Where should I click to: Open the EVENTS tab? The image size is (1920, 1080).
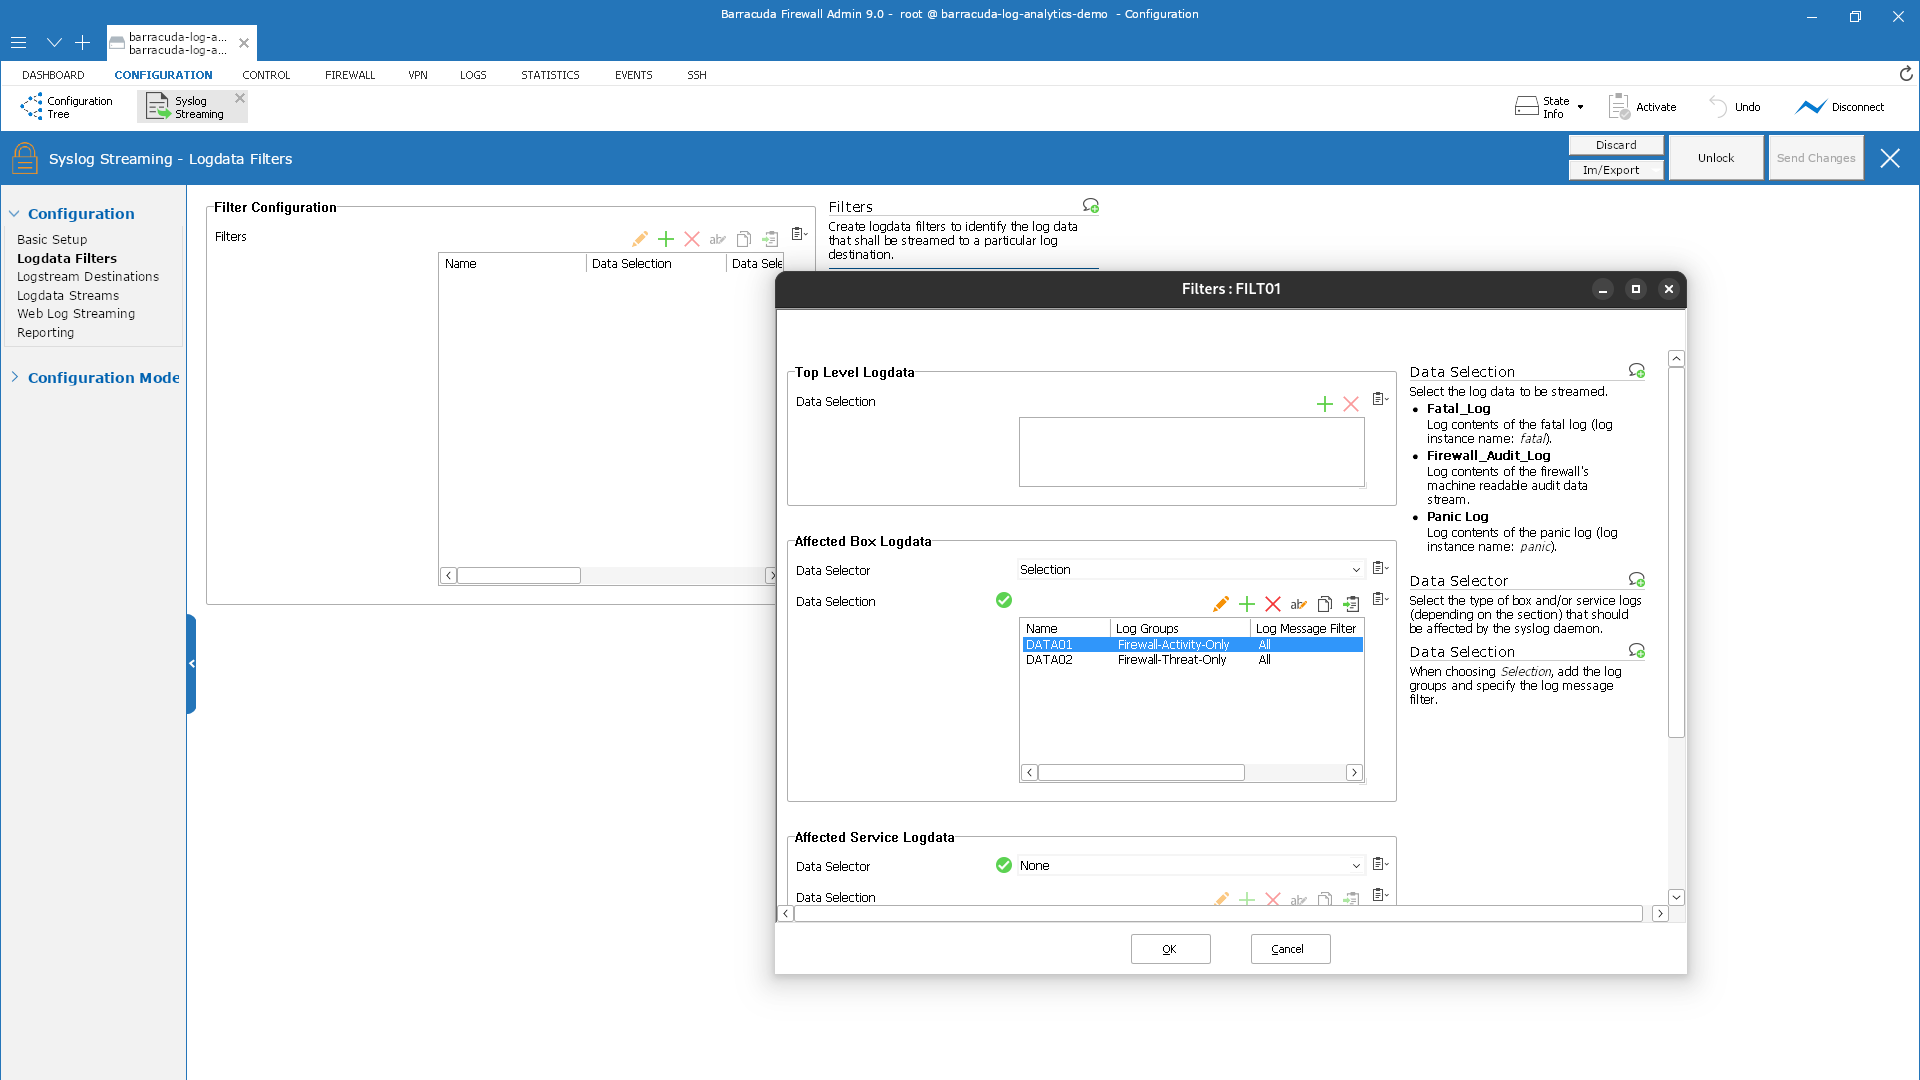[x=634, y=75]
